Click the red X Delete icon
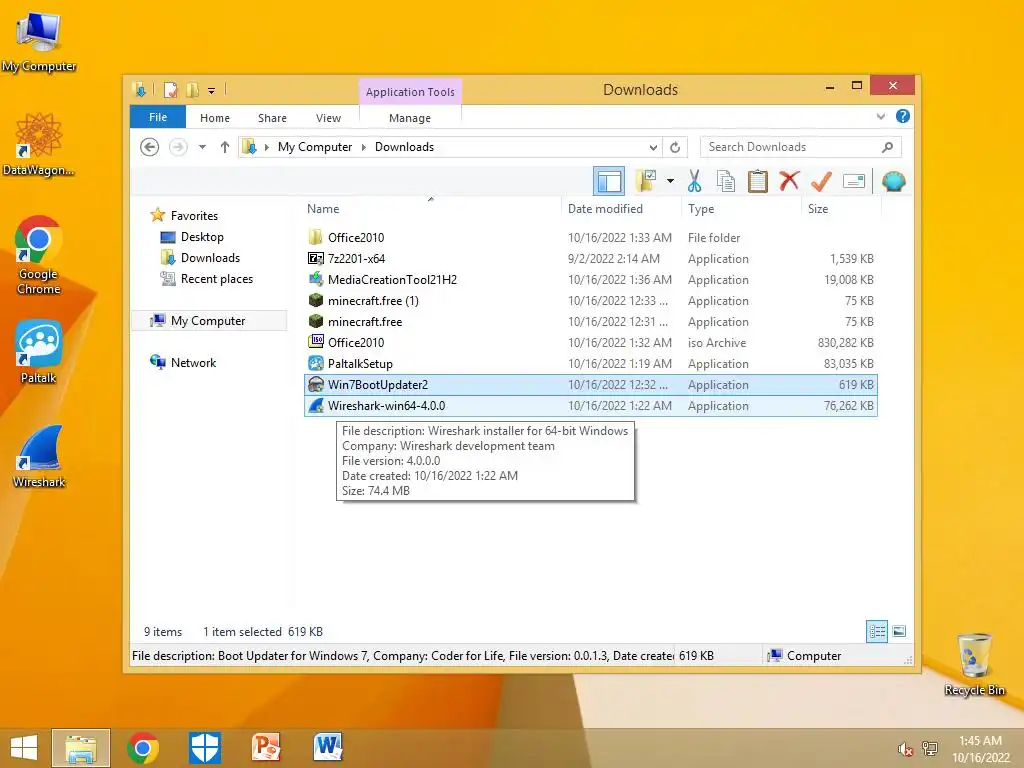1024x768 pixels. [789, 181]
